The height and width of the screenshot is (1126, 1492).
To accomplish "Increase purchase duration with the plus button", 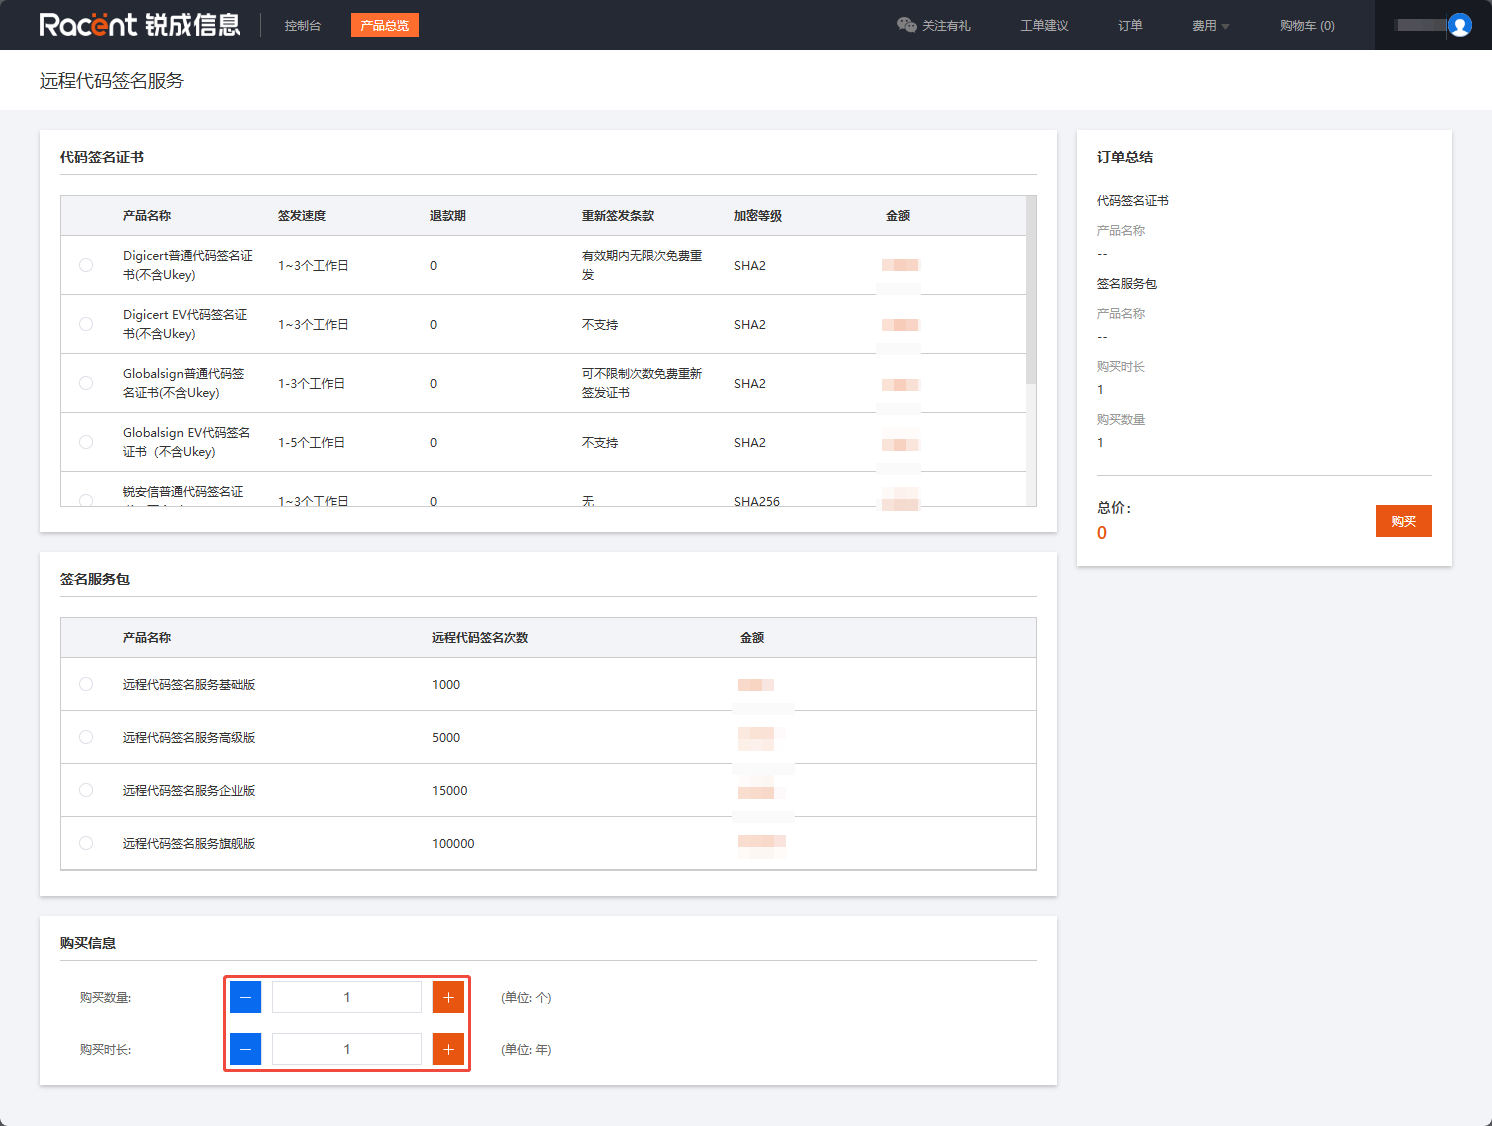I will coord(448,1049).
